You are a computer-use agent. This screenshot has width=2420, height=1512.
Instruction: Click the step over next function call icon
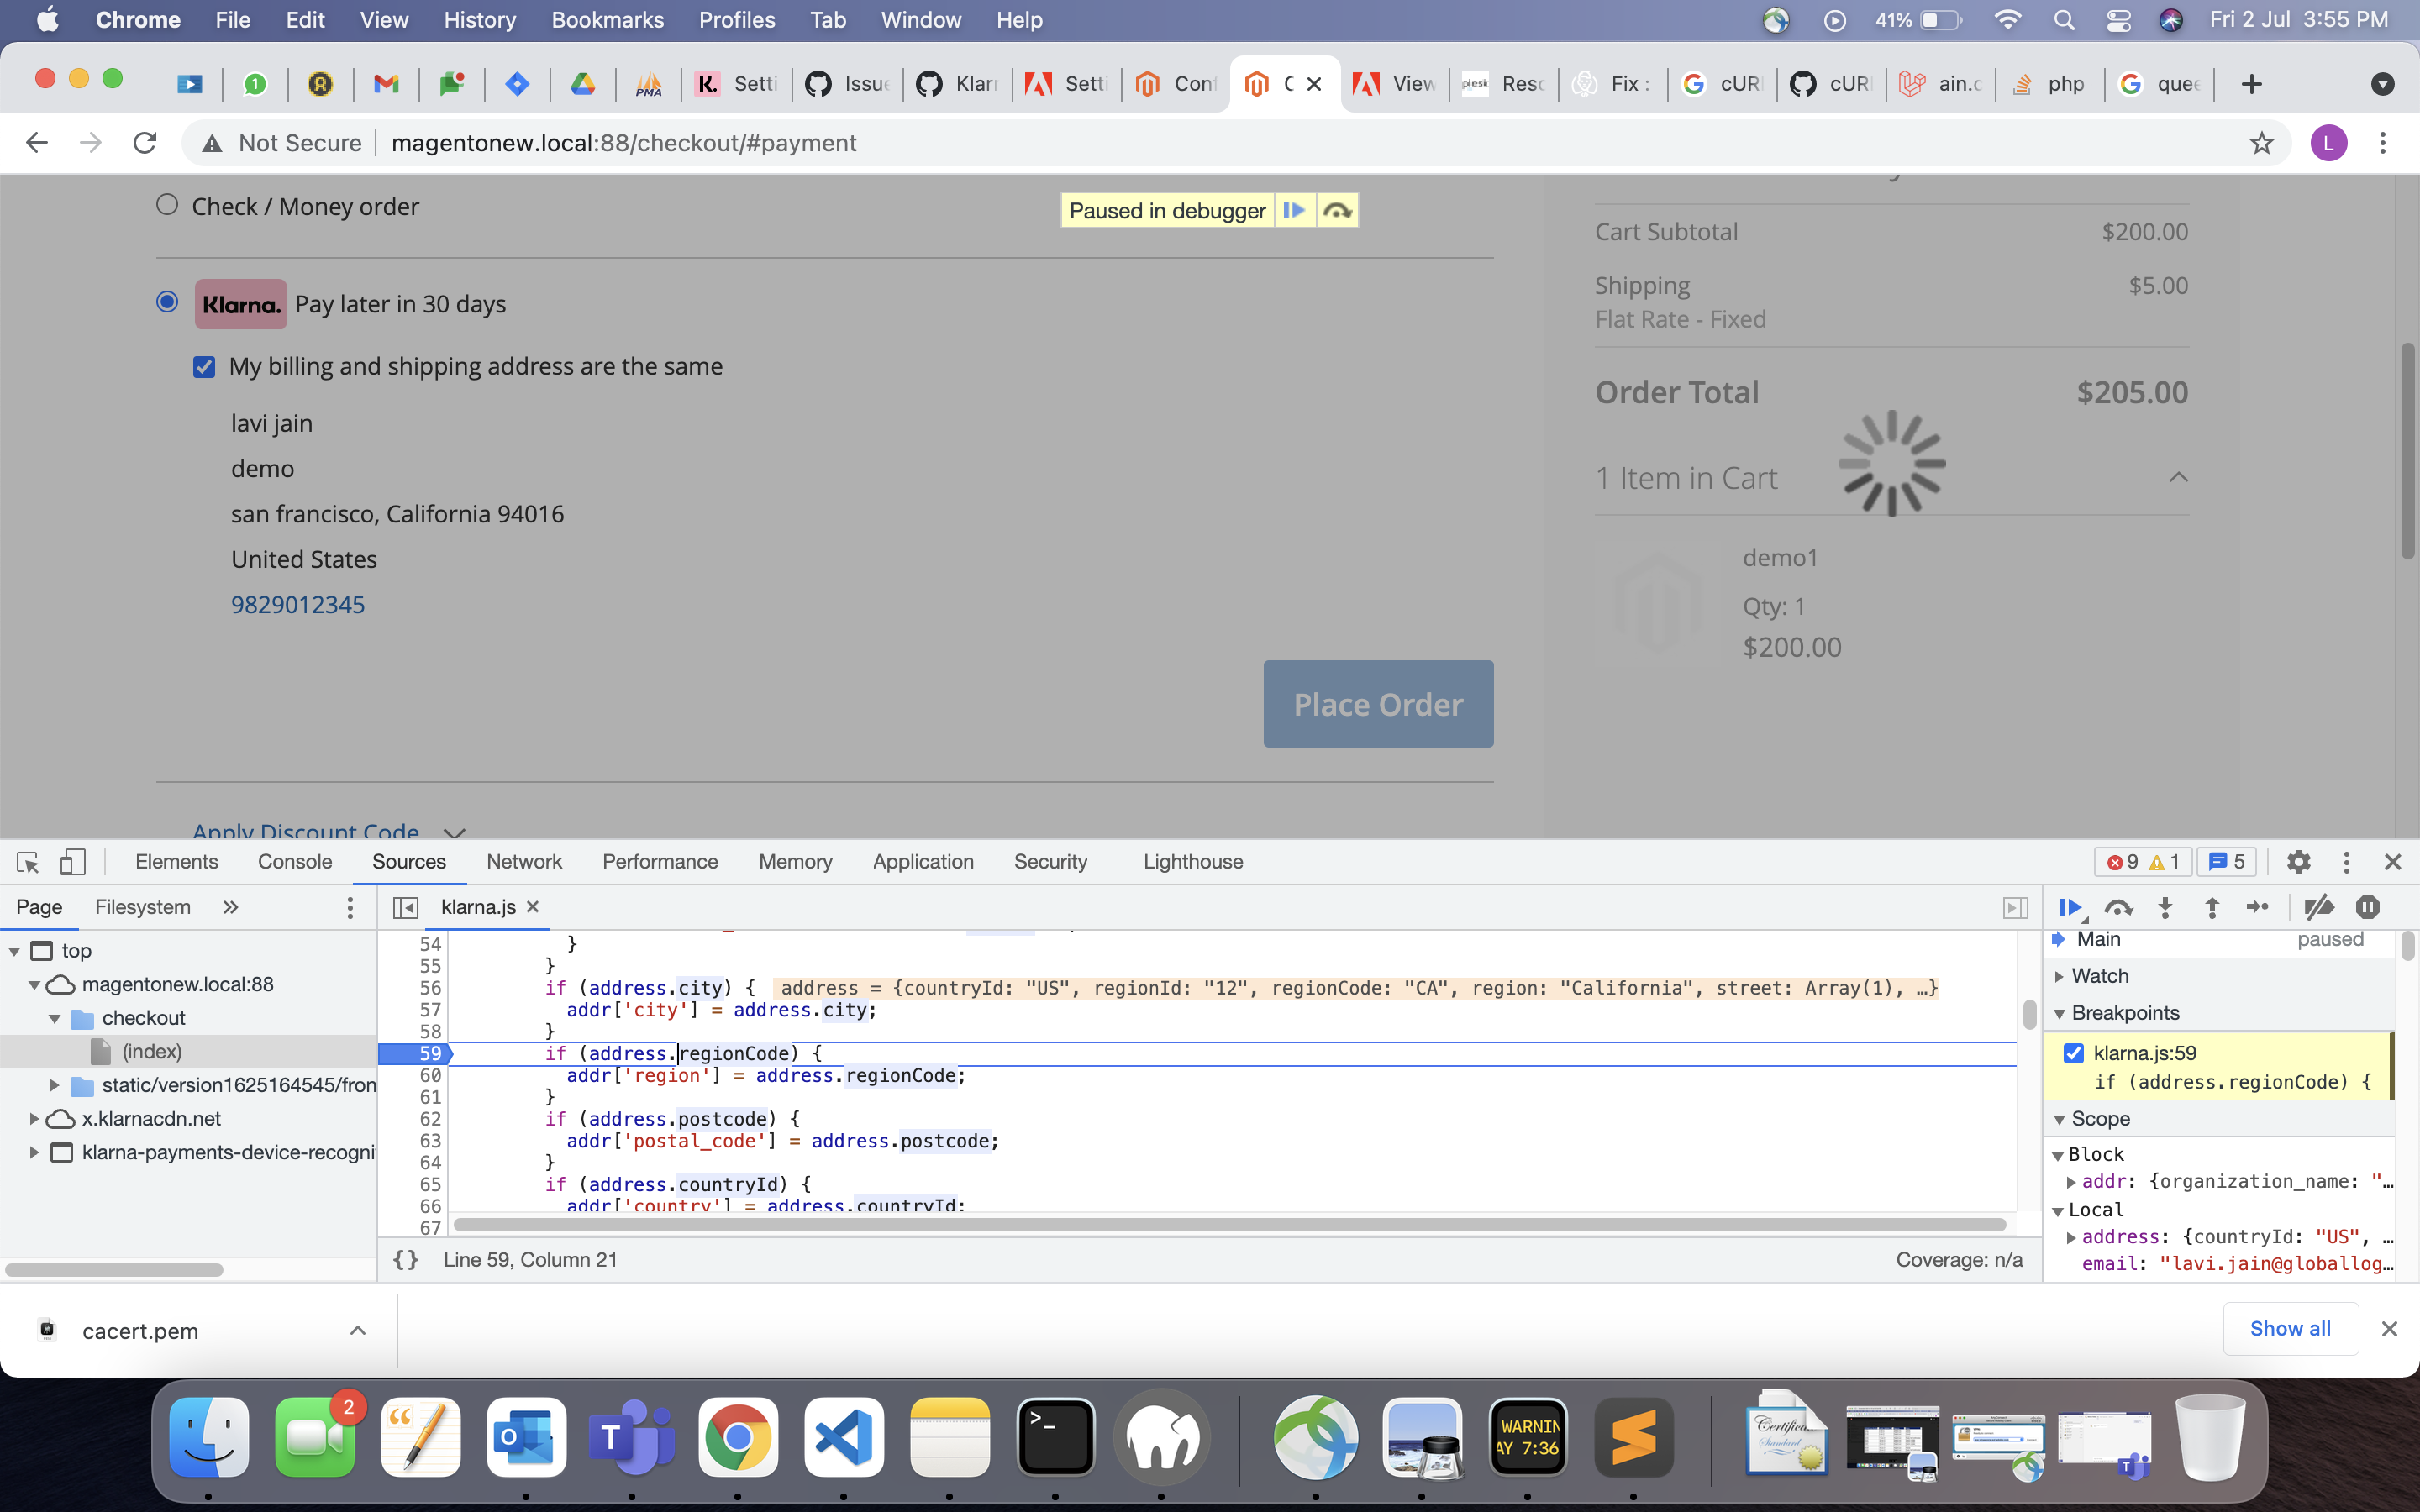point(2119,907)
